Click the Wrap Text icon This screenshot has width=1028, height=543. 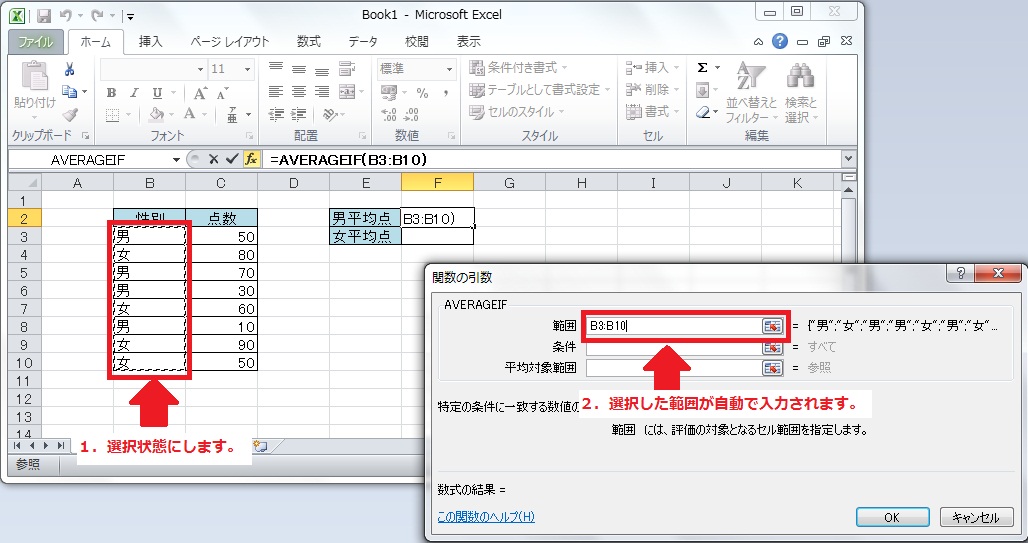(347, 69)
